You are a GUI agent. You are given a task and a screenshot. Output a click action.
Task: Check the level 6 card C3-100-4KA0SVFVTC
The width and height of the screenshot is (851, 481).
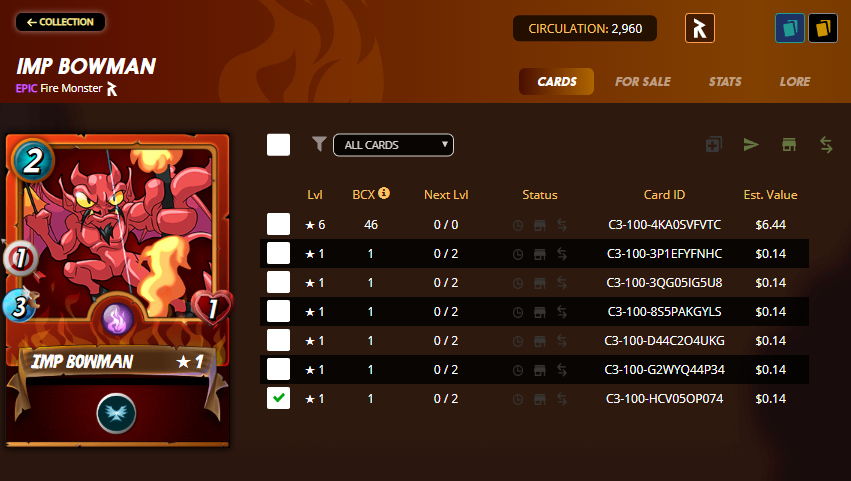pyautogui.click(x=278, y=224)
